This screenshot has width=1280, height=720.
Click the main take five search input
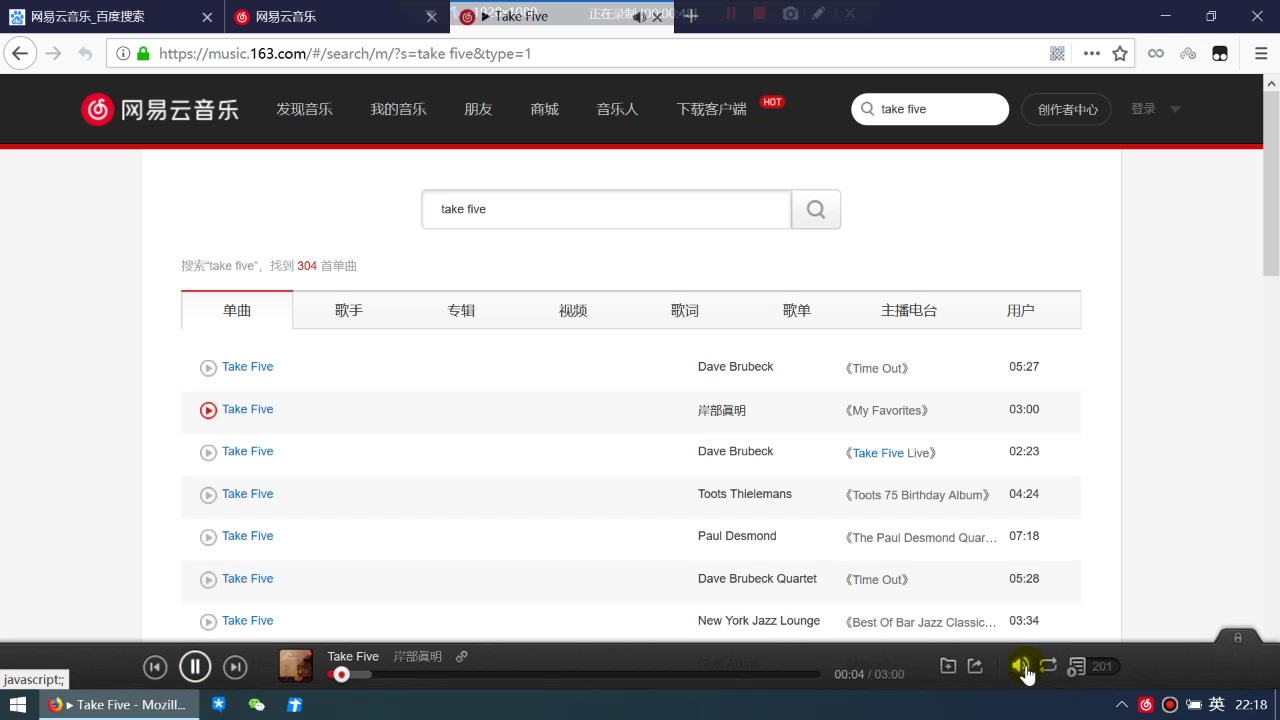pos(607,209)
